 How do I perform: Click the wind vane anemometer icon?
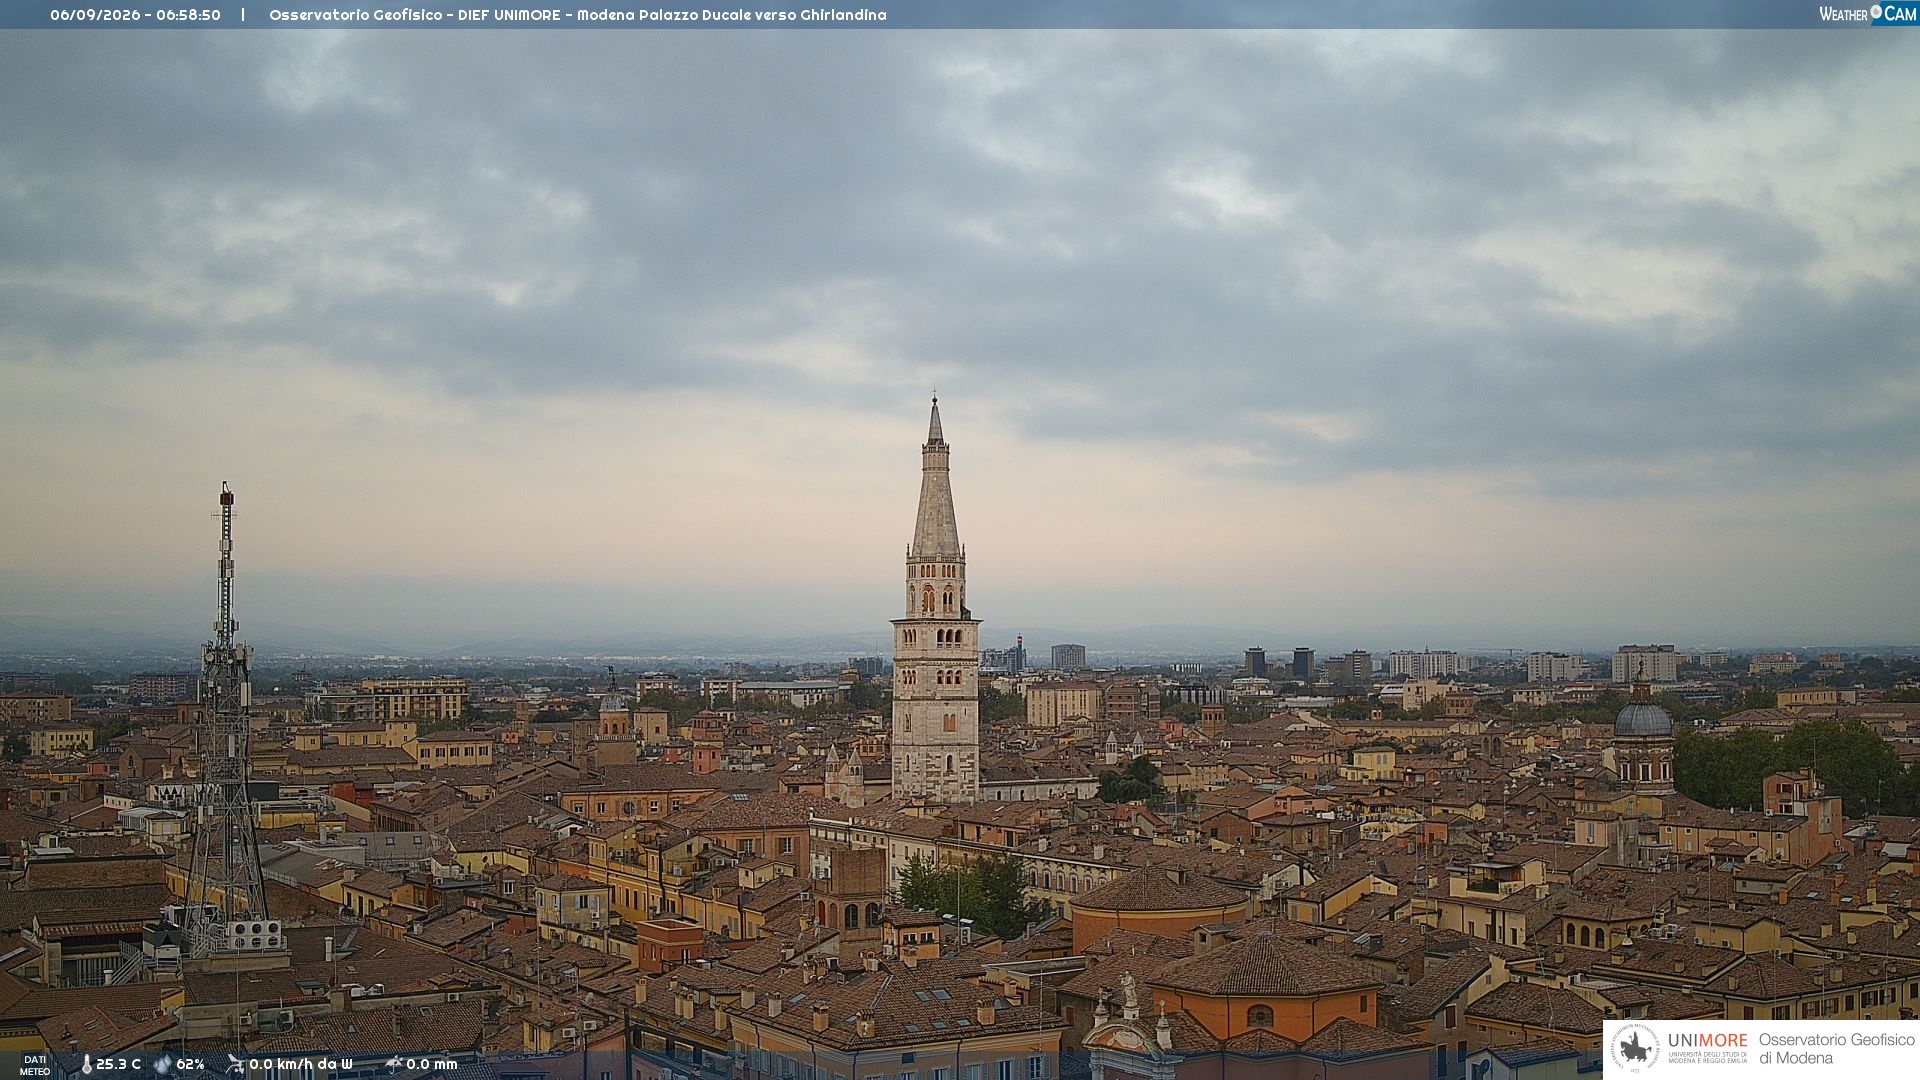(x=235, y=1064)
